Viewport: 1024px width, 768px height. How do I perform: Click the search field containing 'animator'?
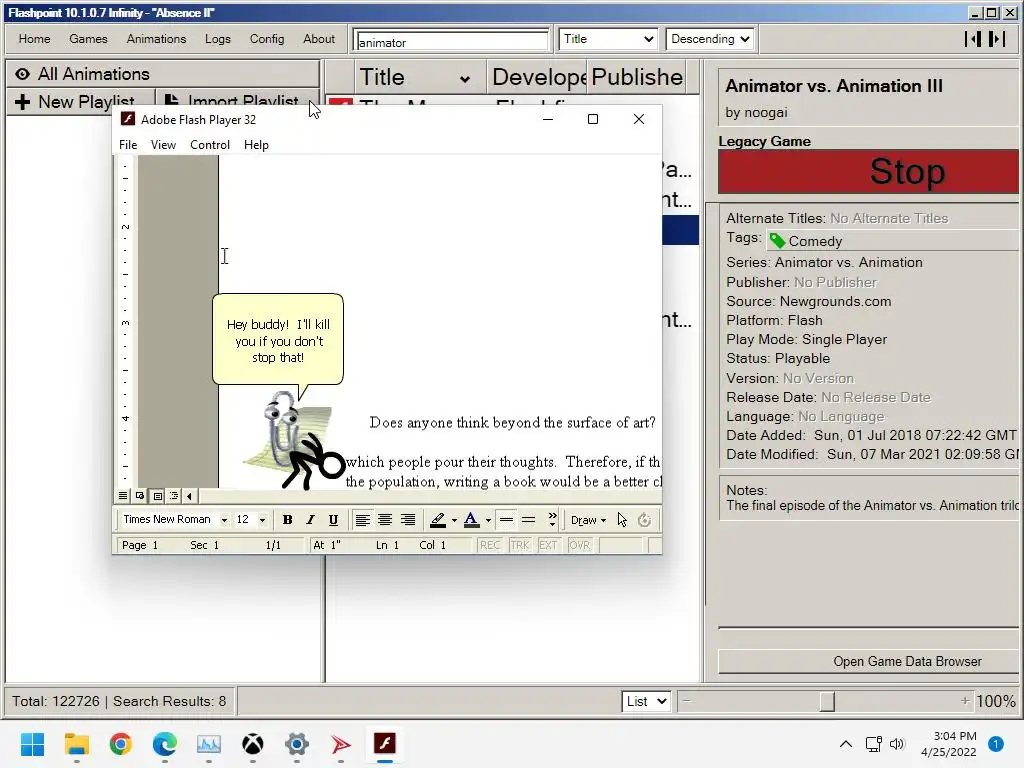click(451, 41)
